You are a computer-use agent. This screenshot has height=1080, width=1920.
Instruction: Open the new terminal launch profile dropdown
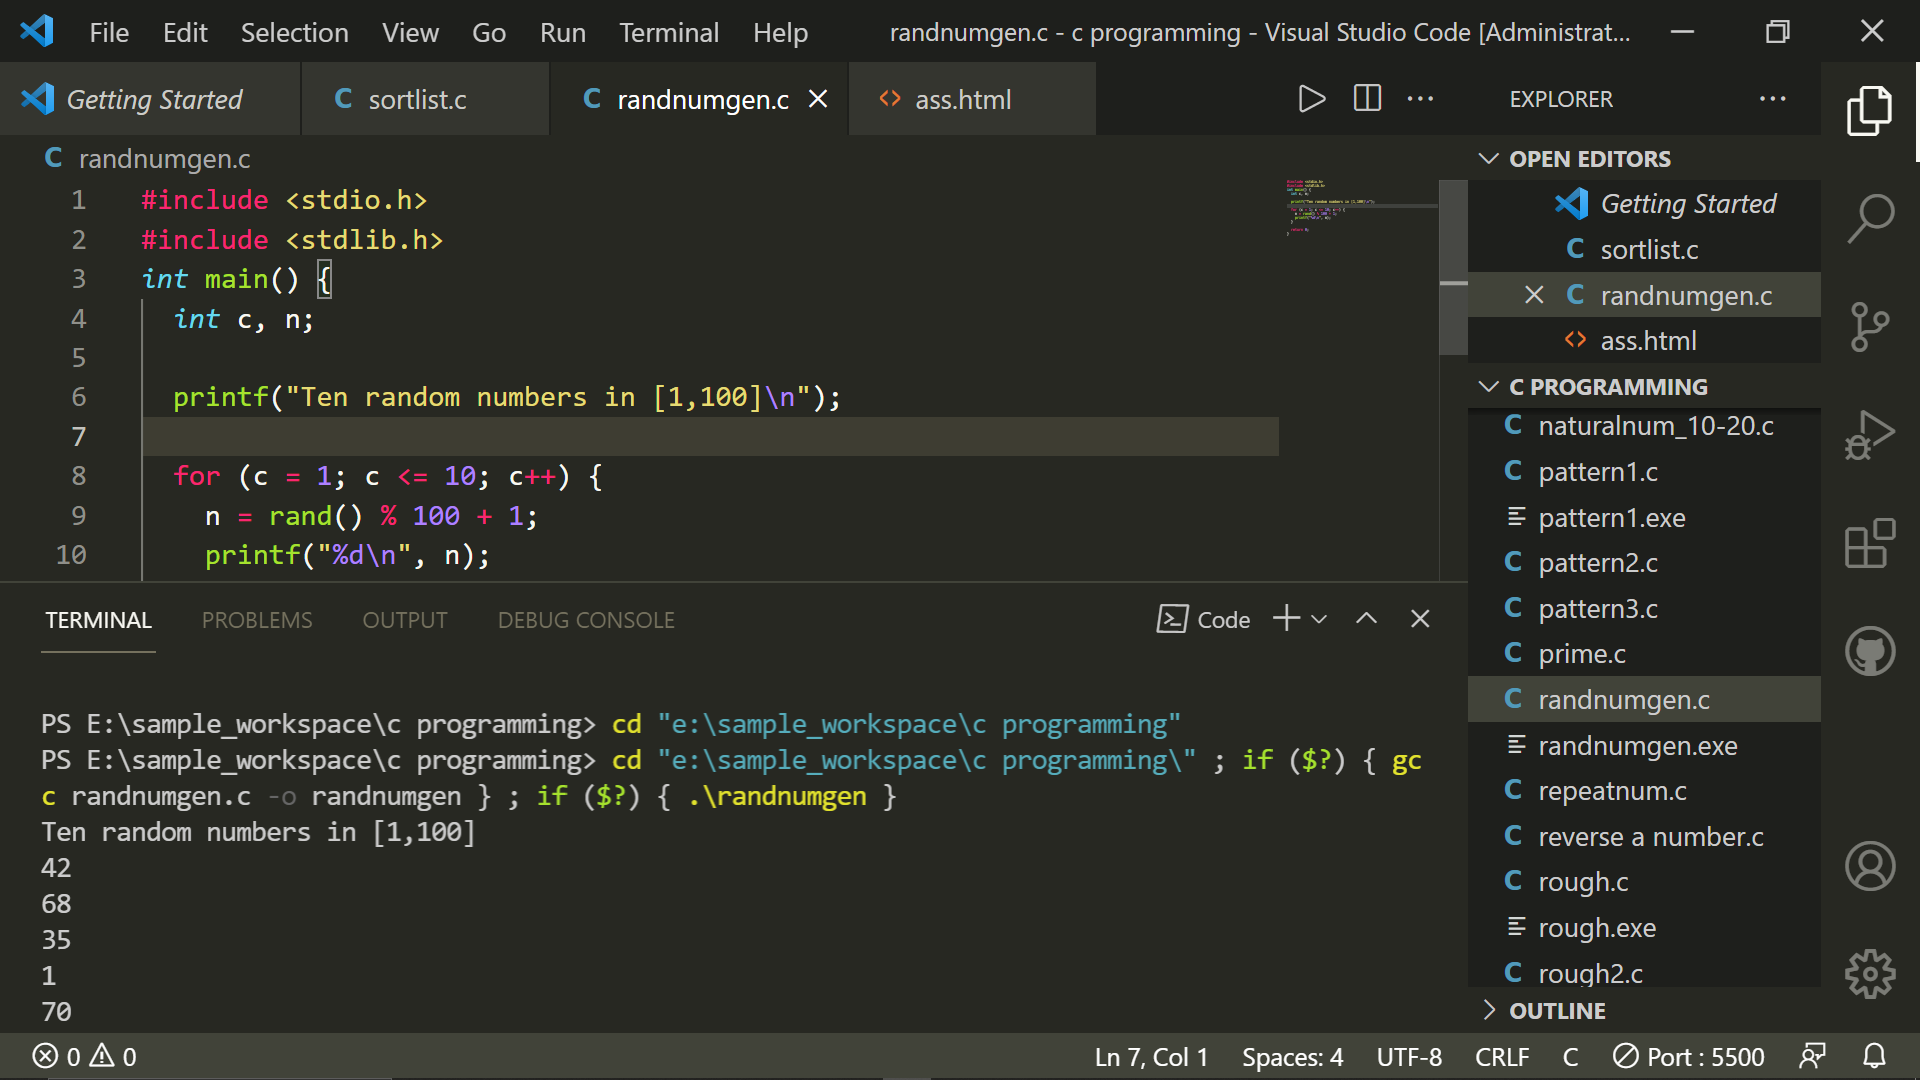[1320, 619]
